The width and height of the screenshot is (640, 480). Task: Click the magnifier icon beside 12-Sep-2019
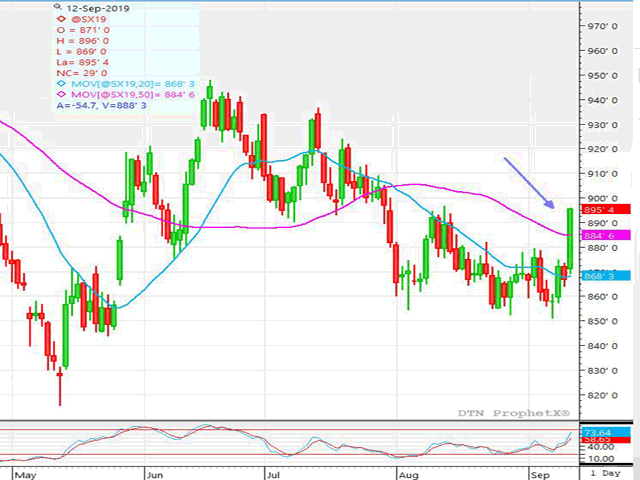pyautogui.click(x=58, y=7)
